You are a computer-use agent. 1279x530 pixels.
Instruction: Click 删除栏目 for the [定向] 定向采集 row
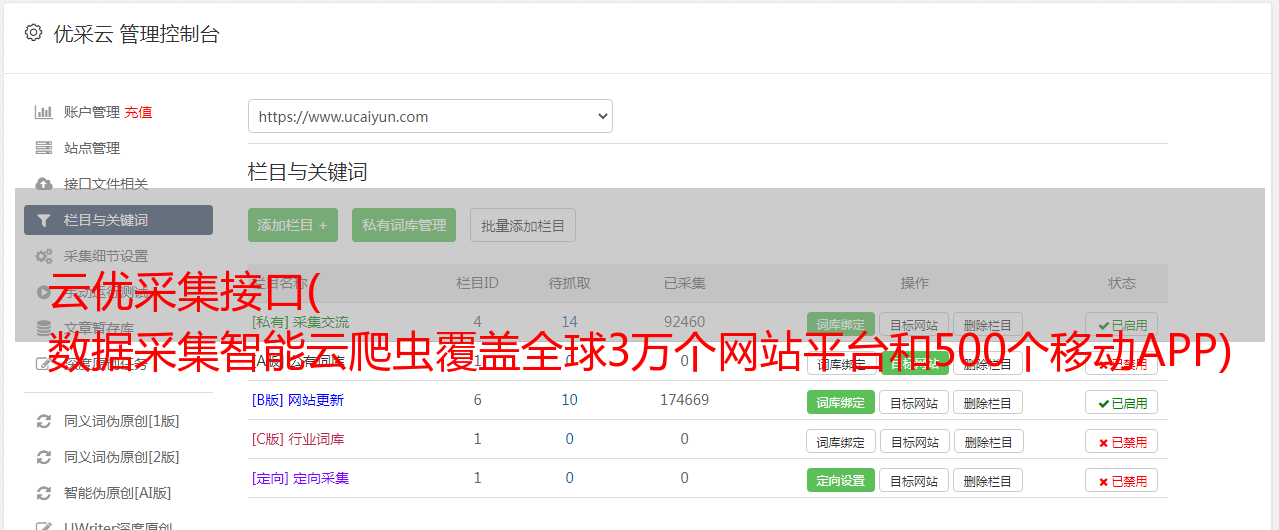[x=988, y=480]
